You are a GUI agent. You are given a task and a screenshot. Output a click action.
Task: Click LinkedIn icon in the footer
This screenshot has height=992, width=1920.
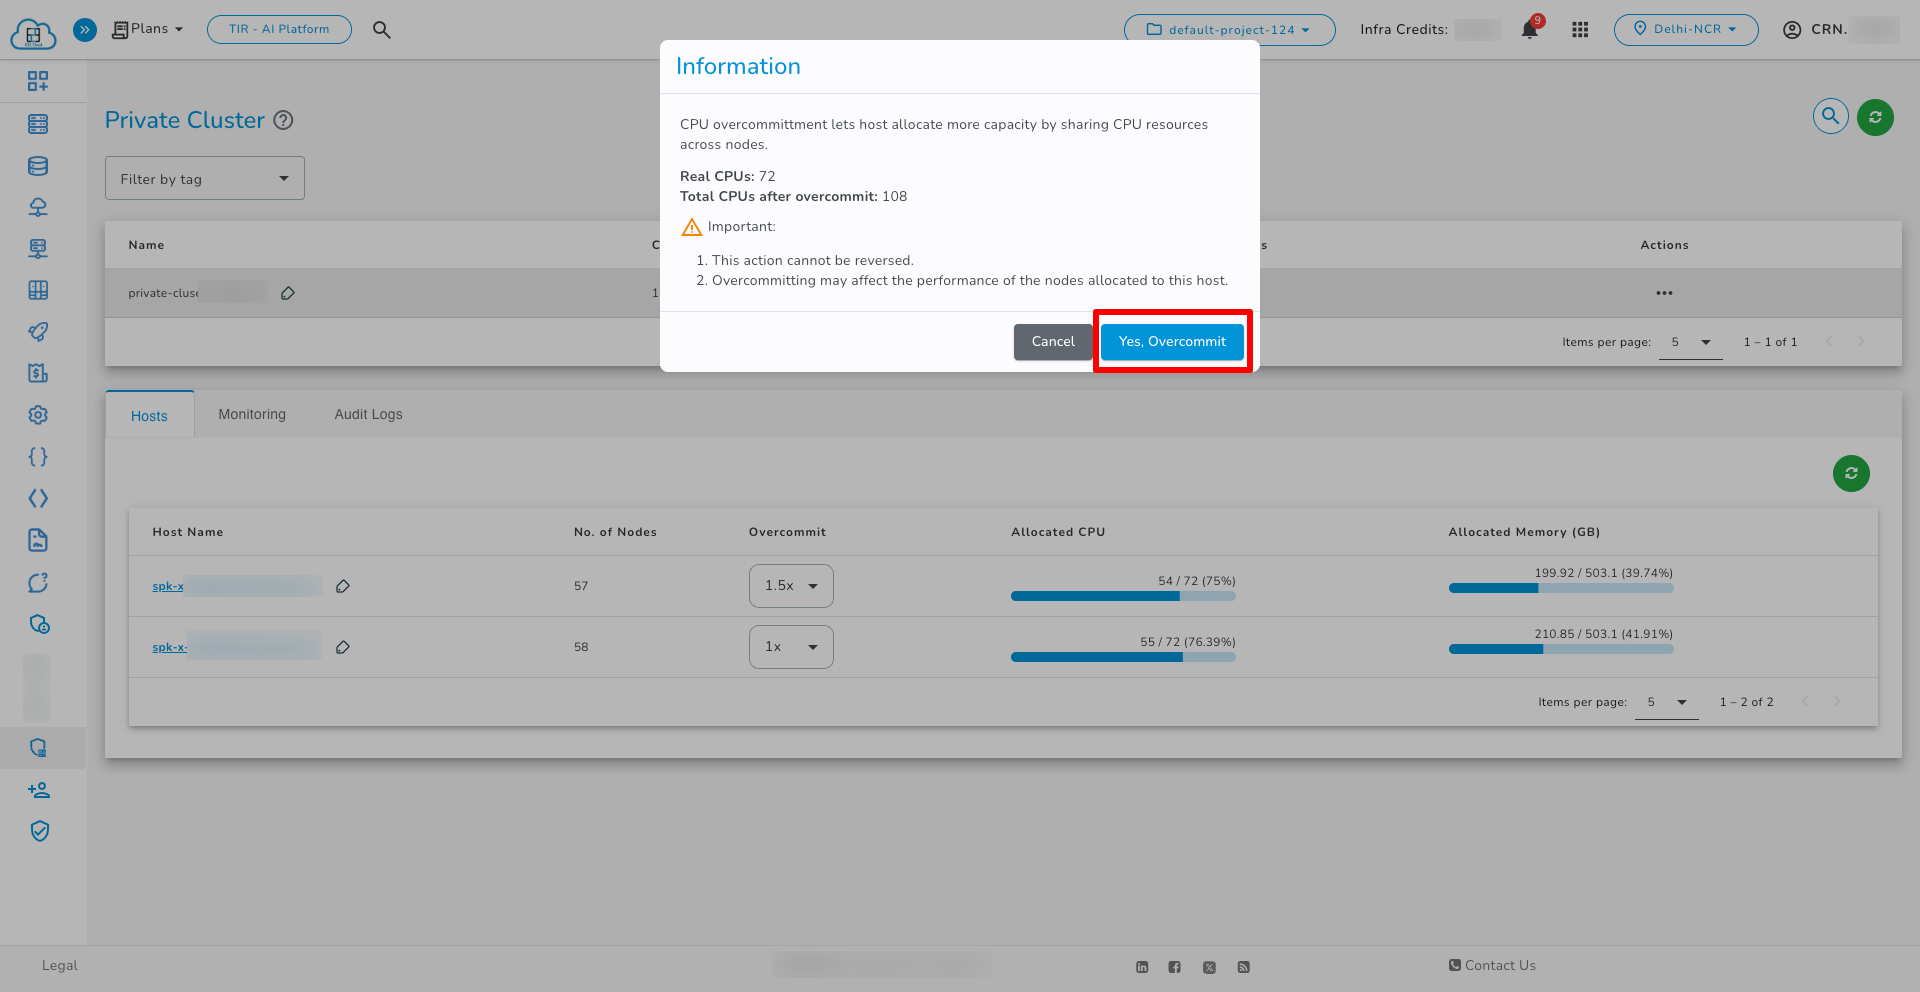click(1142, 967)
